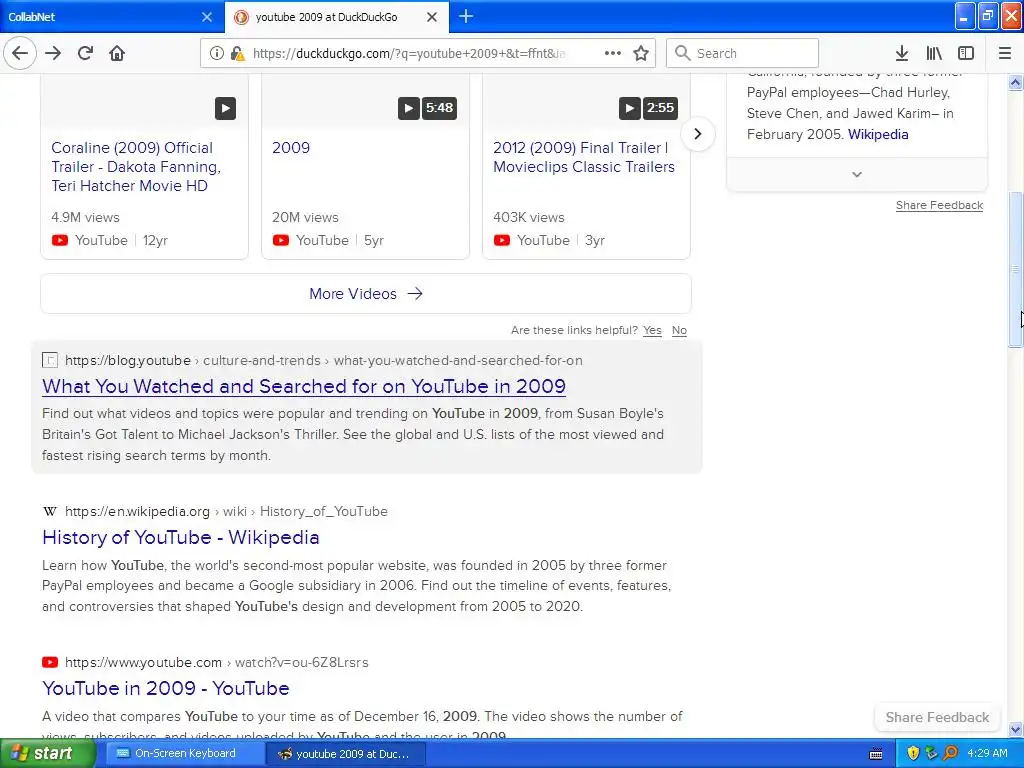
Task: Open YouTube in 2009 - YouTube result
Action: pos(166,688)
